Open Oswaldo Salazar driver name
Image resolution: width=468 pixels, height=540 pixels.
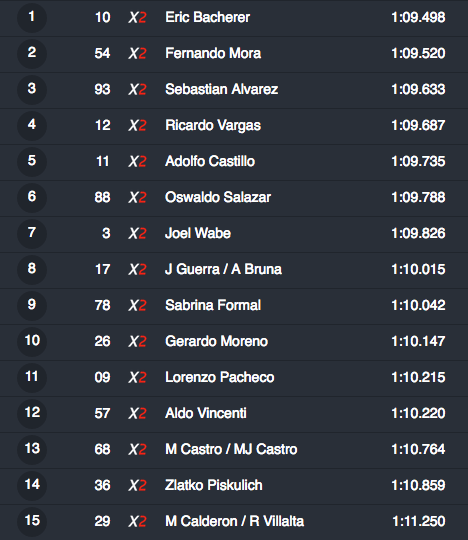pyautogui.click(x=218, y=197)
